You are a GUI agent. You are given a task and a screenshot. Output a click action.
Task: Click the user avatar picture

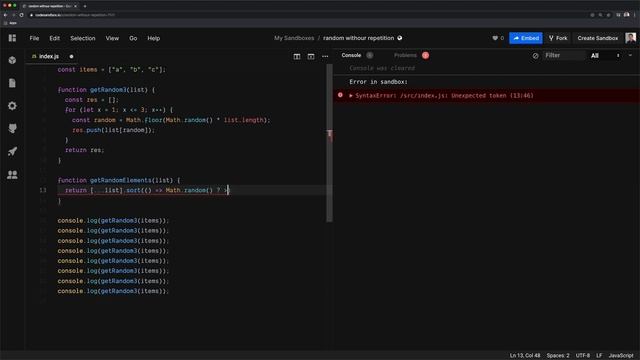tap(630, 38)
